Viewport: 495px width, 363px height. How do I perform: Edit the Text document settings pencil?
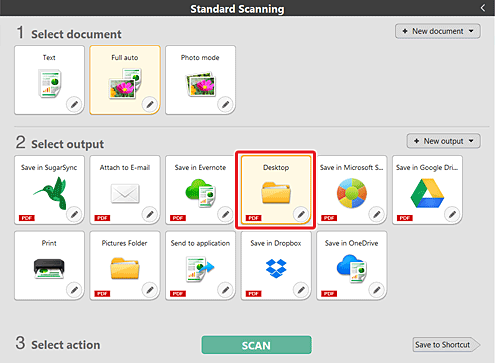[x=74, y=104]
